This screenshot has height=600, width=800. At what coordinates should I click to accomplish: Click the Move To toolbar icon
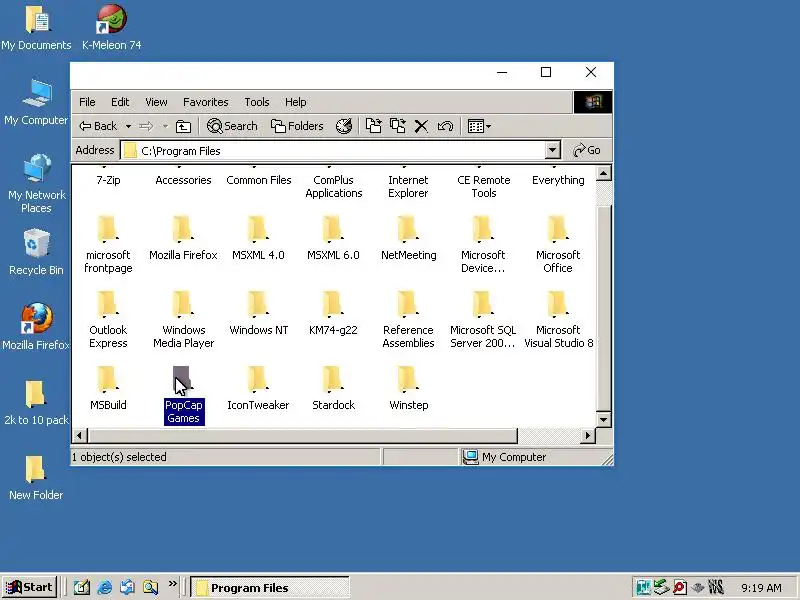pos(373,126)
